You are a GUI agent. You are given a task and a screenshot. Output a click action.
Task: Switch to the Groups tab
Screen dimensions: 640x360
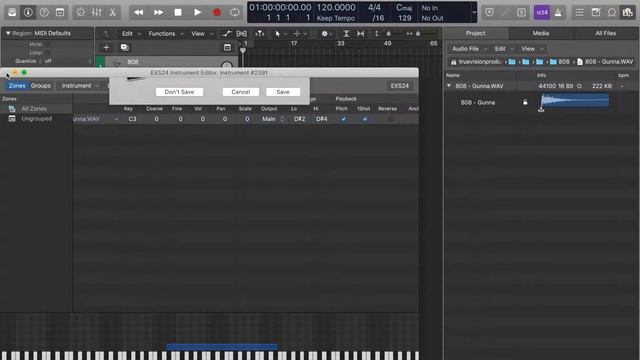(x=41, y=86)
